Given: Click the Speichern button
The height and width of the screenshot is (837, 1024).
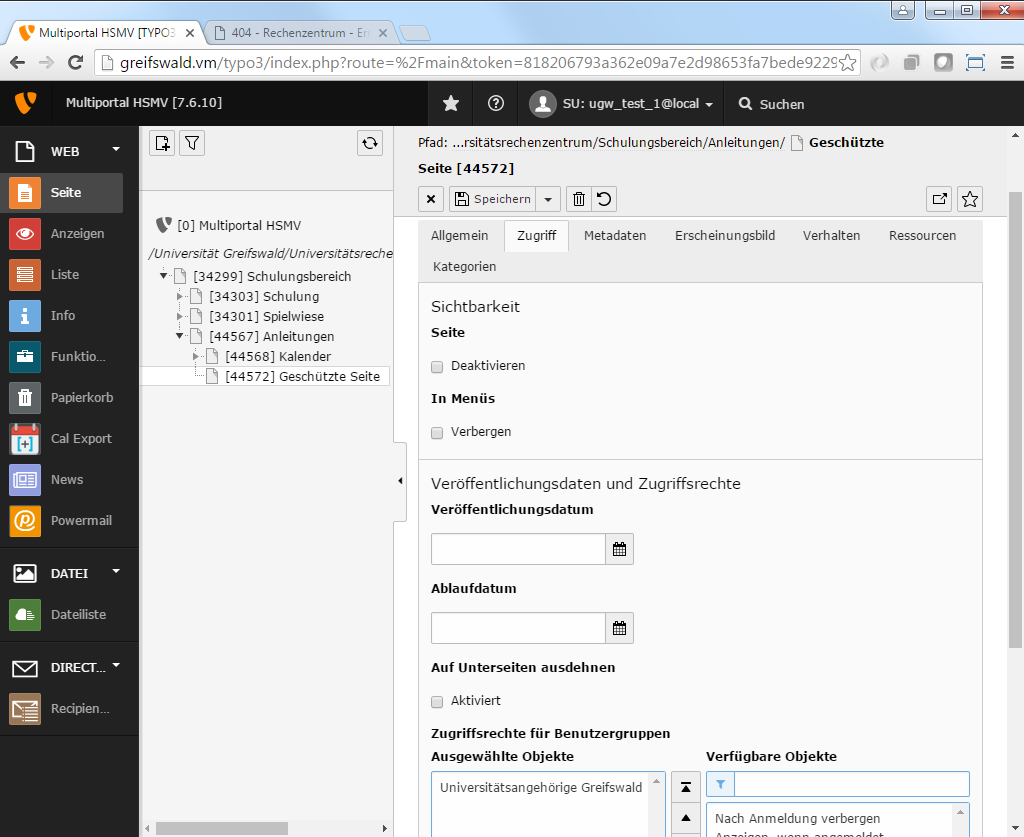Looking at the screenshot, I should coord(492,199).
